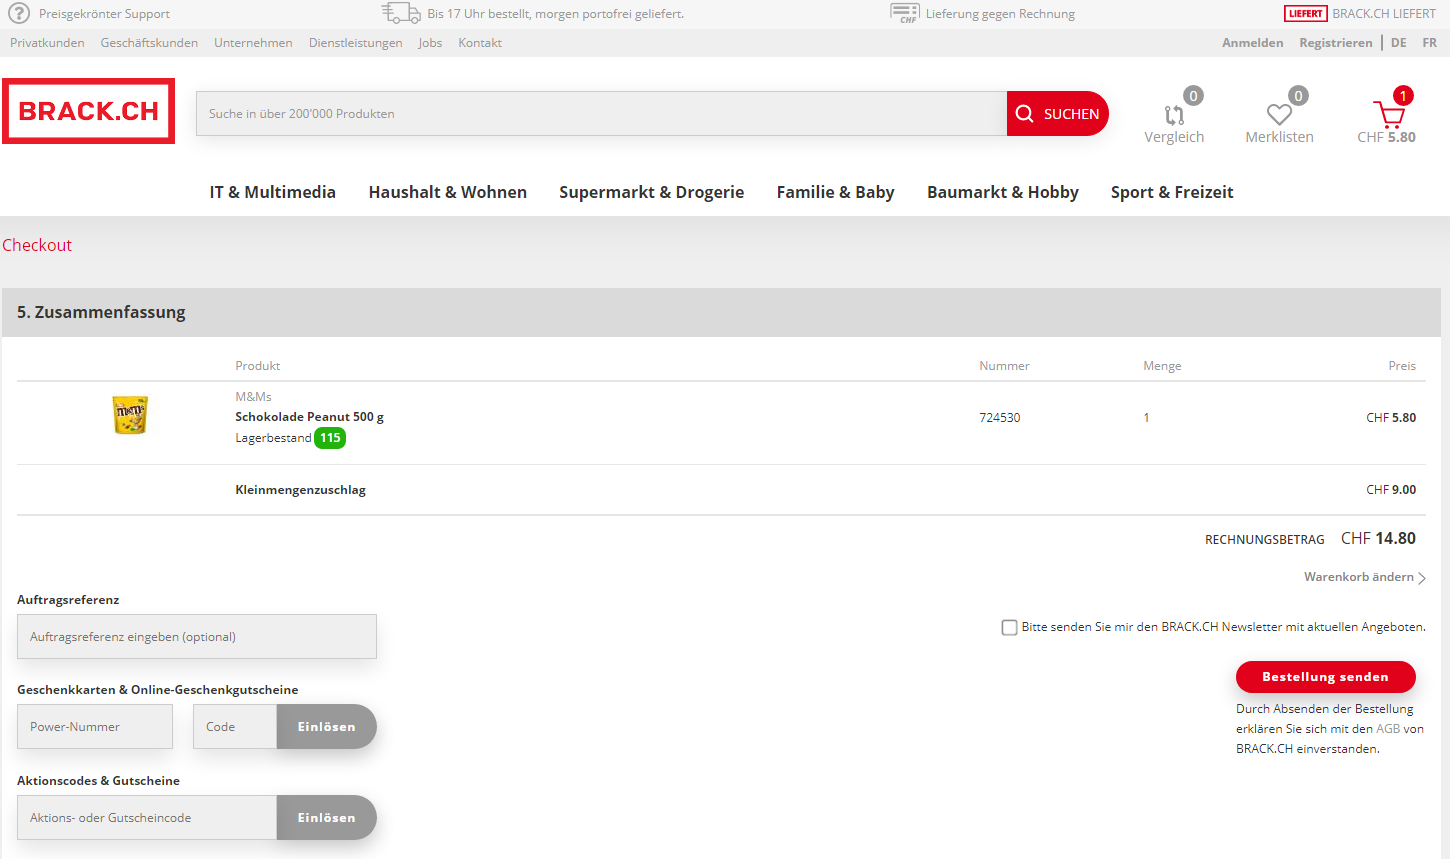Click the delivery truck icon
Viewport: 1450px width, 859px height.
401,13
